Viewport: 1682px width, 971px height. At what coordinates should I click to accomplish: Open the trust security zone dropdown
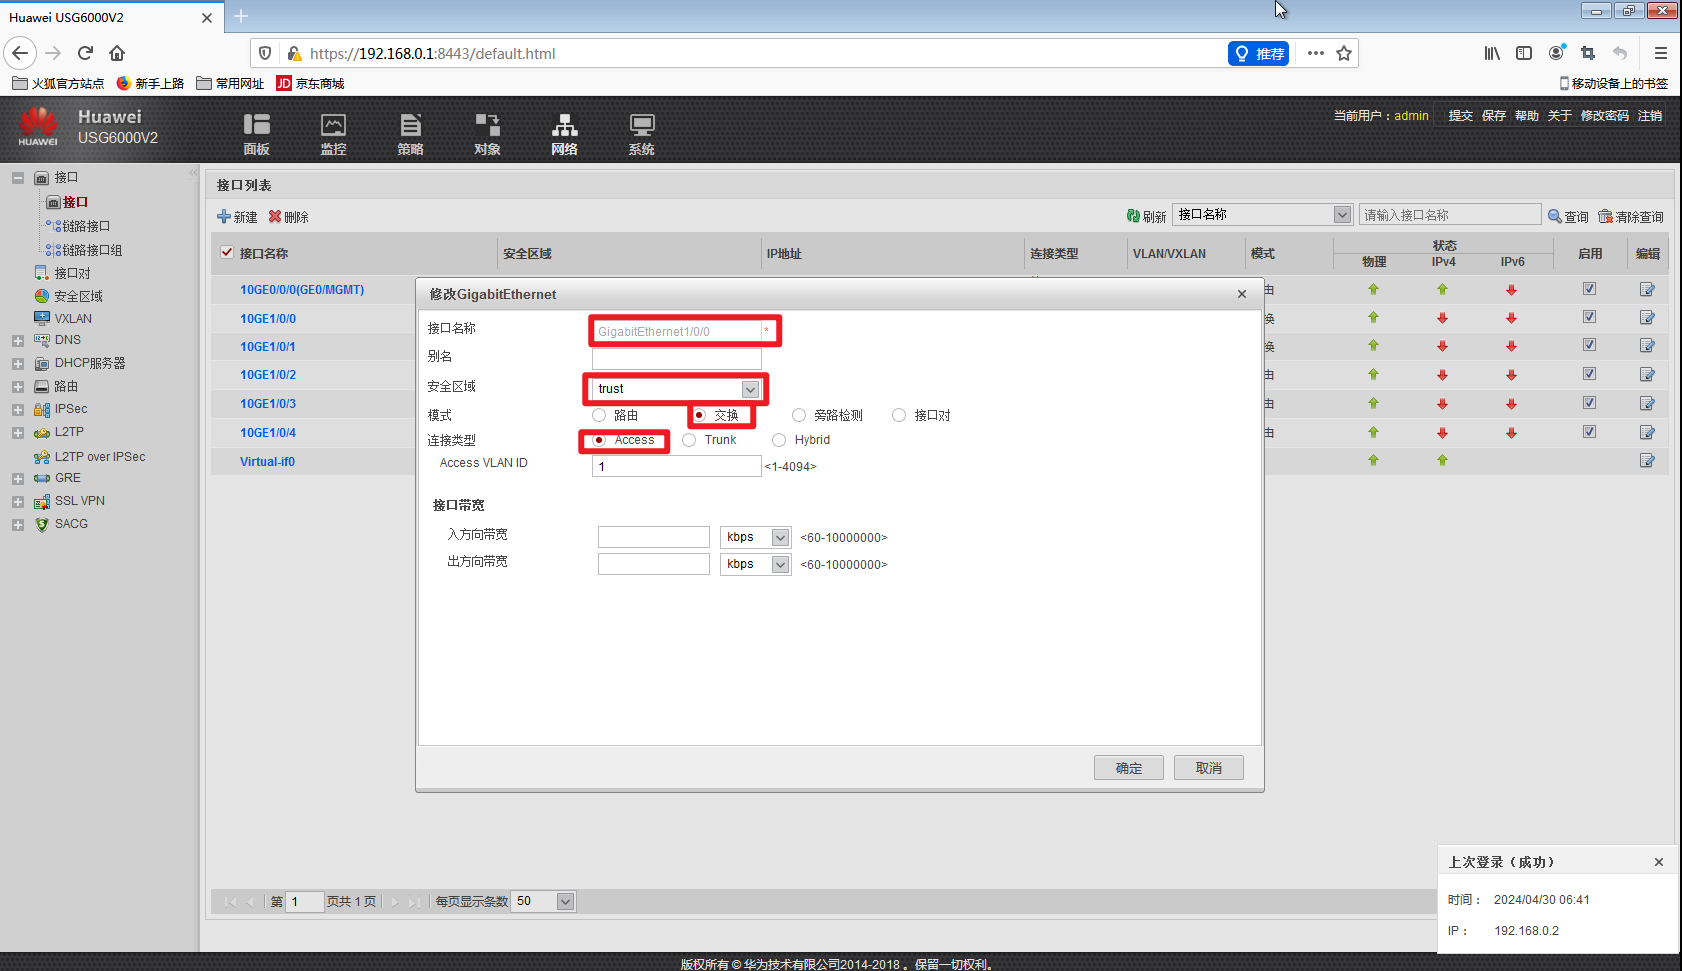tap(750, 389)
